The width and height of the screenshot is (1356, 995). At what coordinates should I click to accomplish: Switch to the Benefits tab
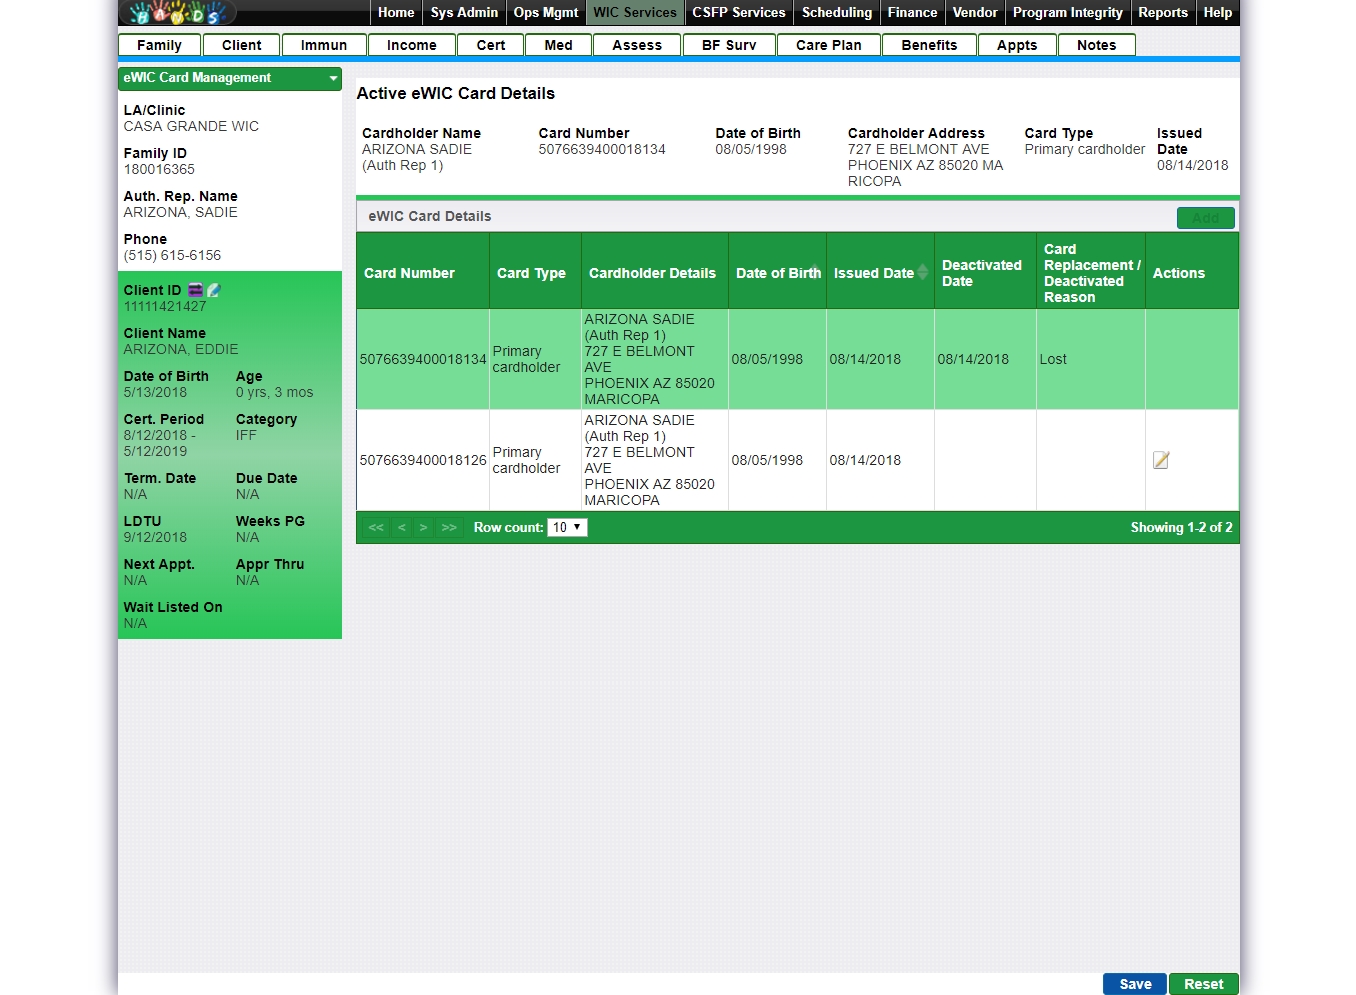coord(928,45)
